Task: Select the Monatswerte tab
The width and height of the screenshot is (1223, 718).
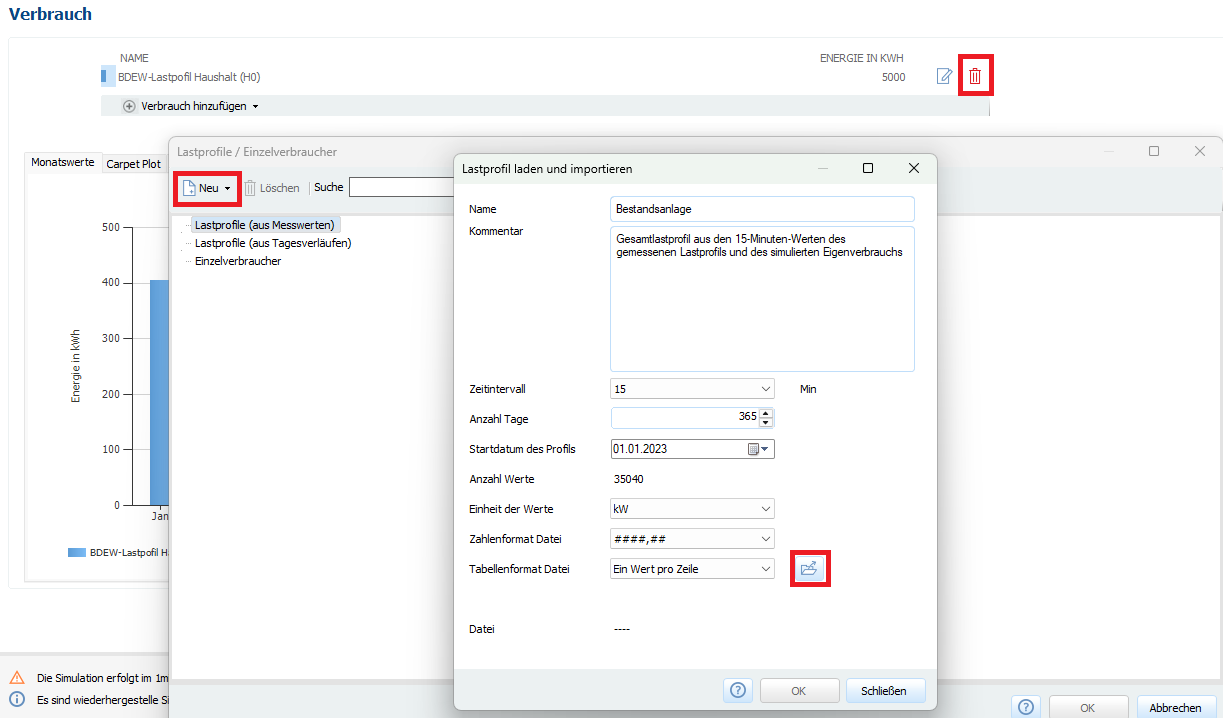Action: 63,162
